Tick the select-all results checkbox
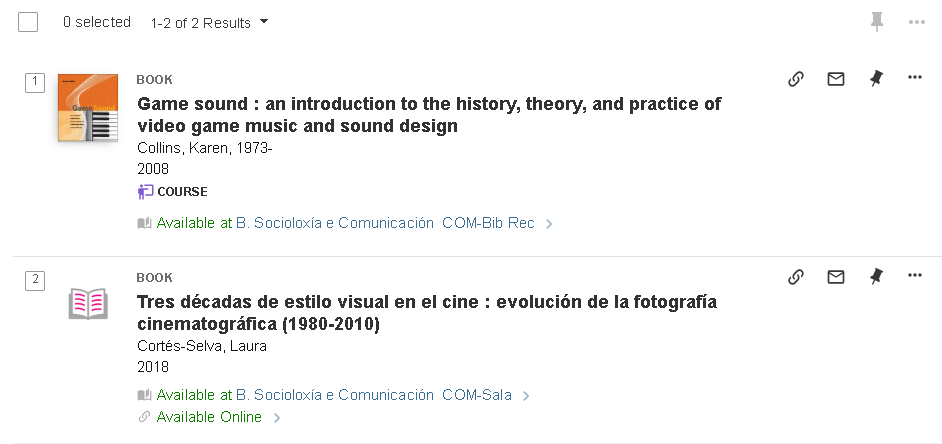942x444 pixels. (28, 22)
